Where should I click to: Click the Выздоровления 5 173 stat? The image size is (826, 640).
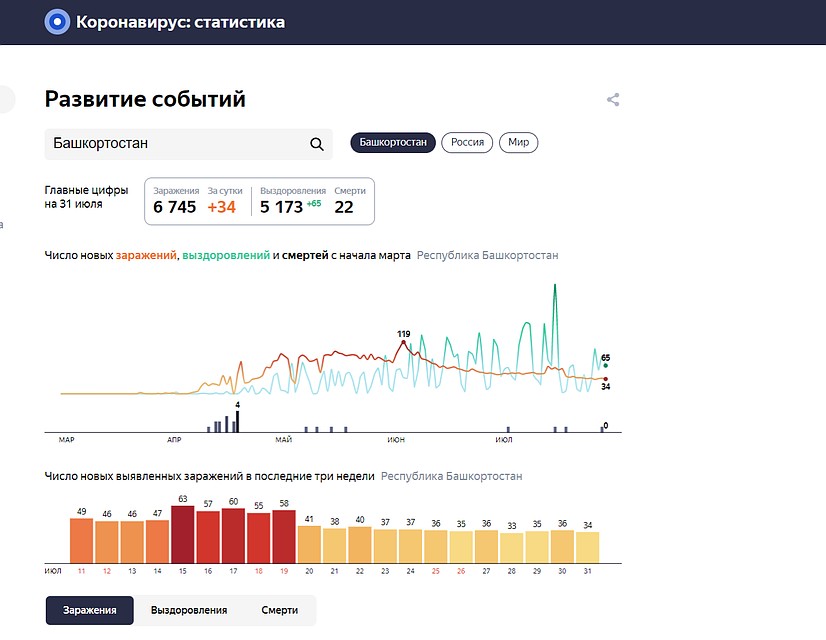pyautogui.click(x=281, y=207)
